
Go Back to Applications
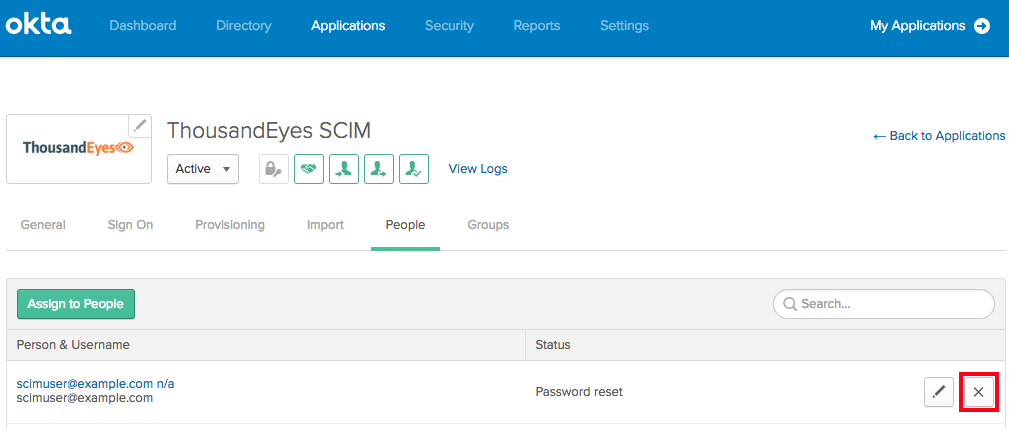pyautogui.click(x=939, y=136)
